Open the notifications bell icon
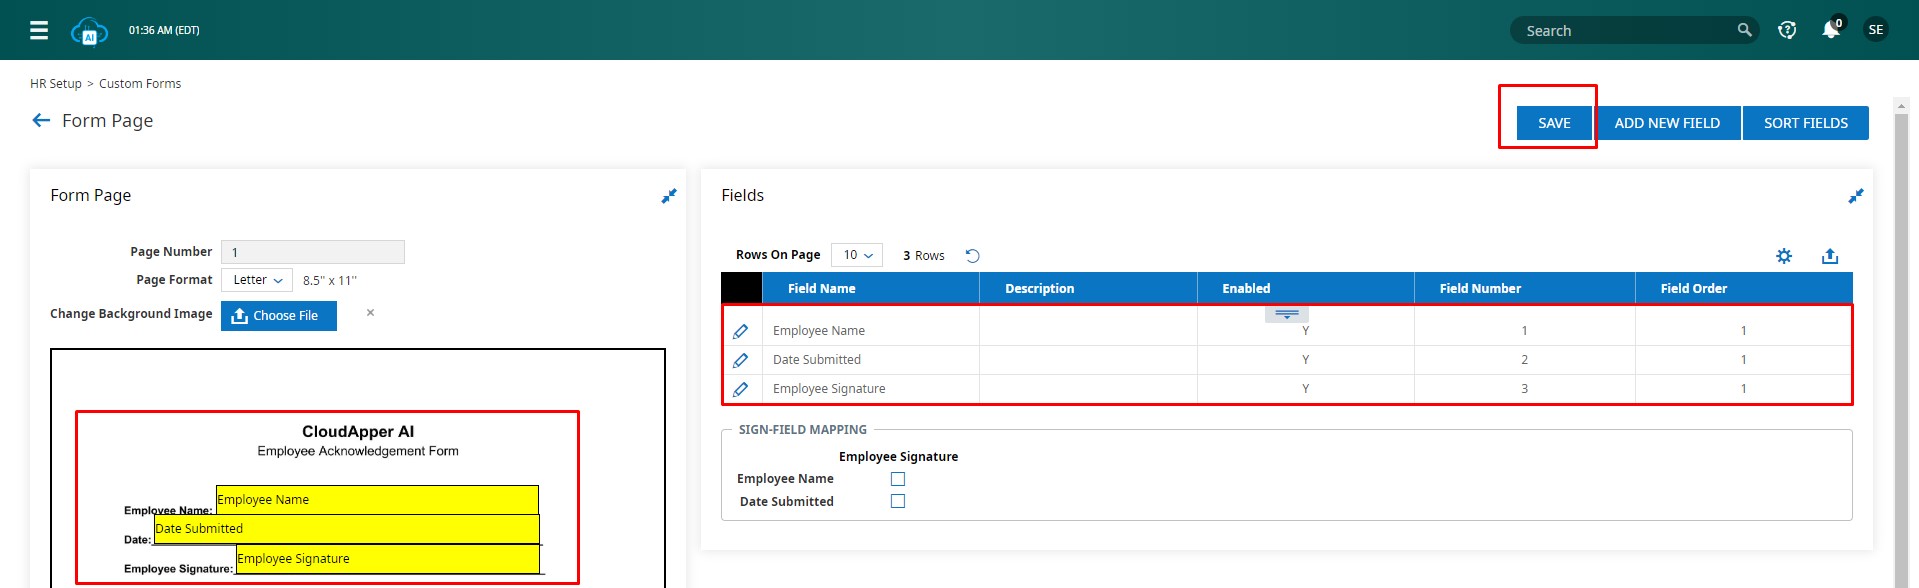The image size is (1919, 588). (x=1830, y=30)
